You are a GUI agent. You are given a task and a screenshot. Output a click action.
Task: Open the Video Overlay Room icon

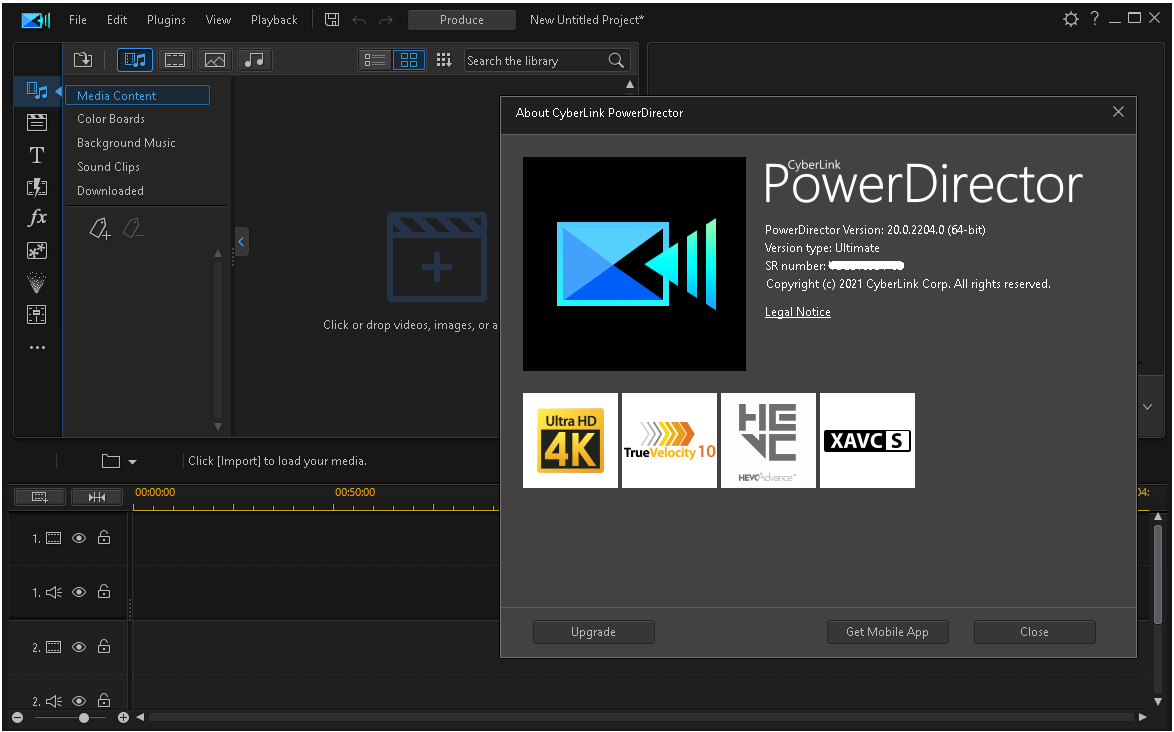point(37,250)
